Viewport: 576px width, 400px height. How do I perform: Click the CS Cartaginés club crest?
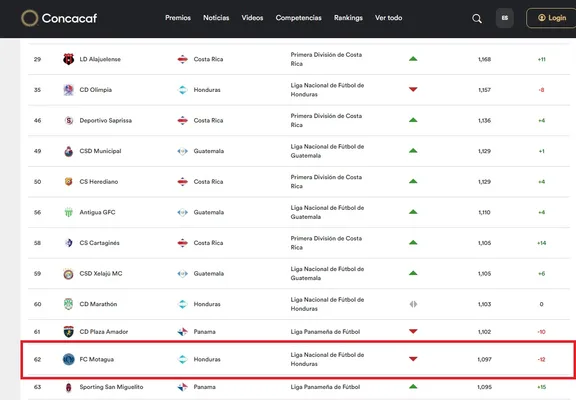pyautogui.click(x=68, y=243)
